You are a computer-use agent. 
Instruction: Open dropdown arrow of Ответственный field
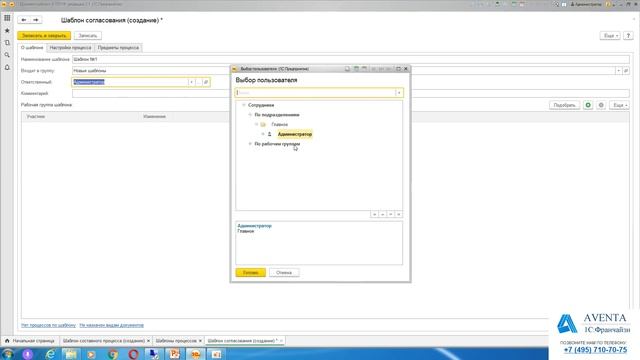[x=191, y=82]
